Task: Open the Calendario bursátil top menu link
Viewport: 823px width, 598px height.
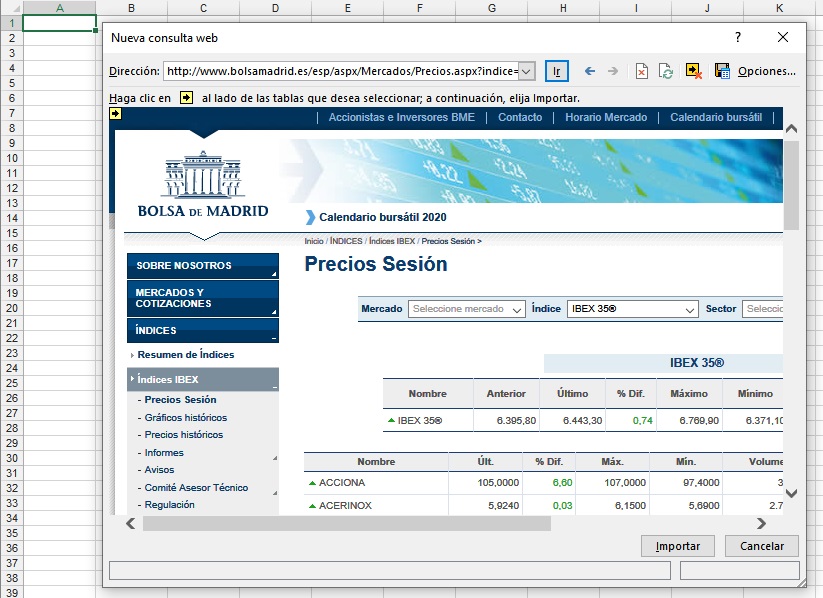Action: tap(716, 117)
